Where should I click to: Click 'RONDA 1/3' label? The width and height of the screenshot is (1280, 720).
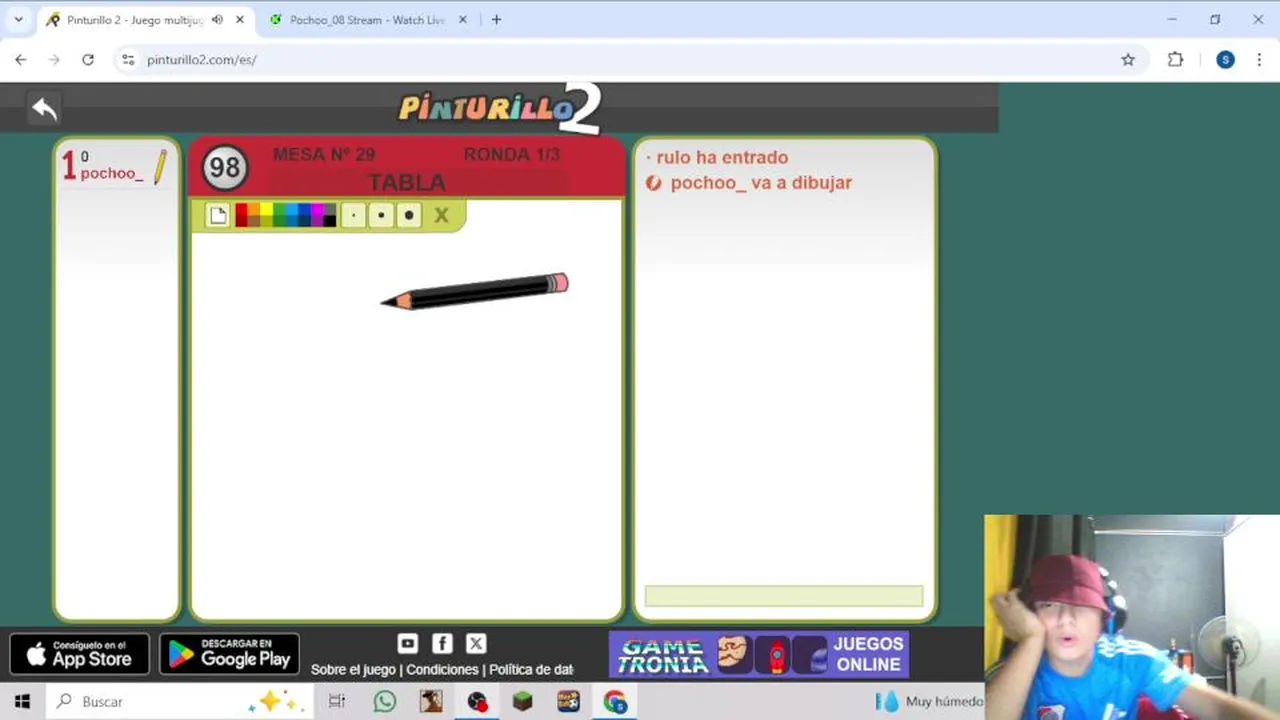click(x=512, y=154)
